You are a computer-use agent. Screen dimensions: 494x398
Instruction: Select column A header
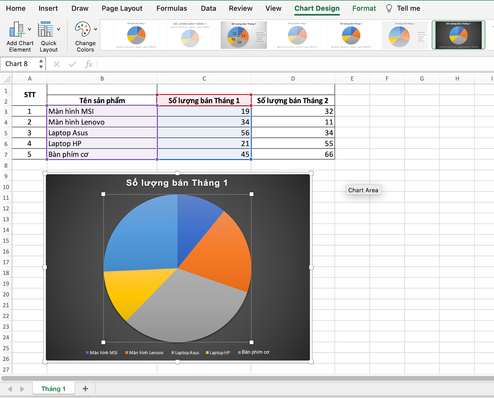(x=30, y=79)
